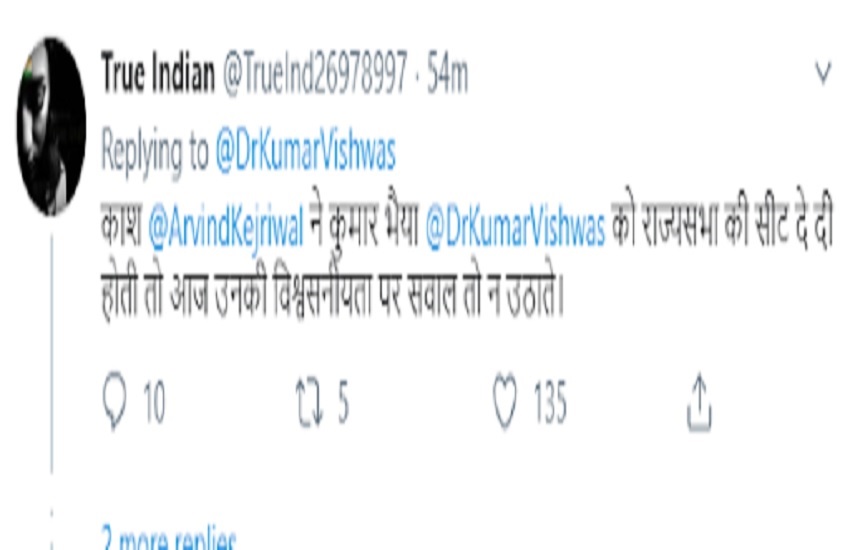Retweet this tweet using the retweet icon
The image size is (850, 550).
point(310,402)
